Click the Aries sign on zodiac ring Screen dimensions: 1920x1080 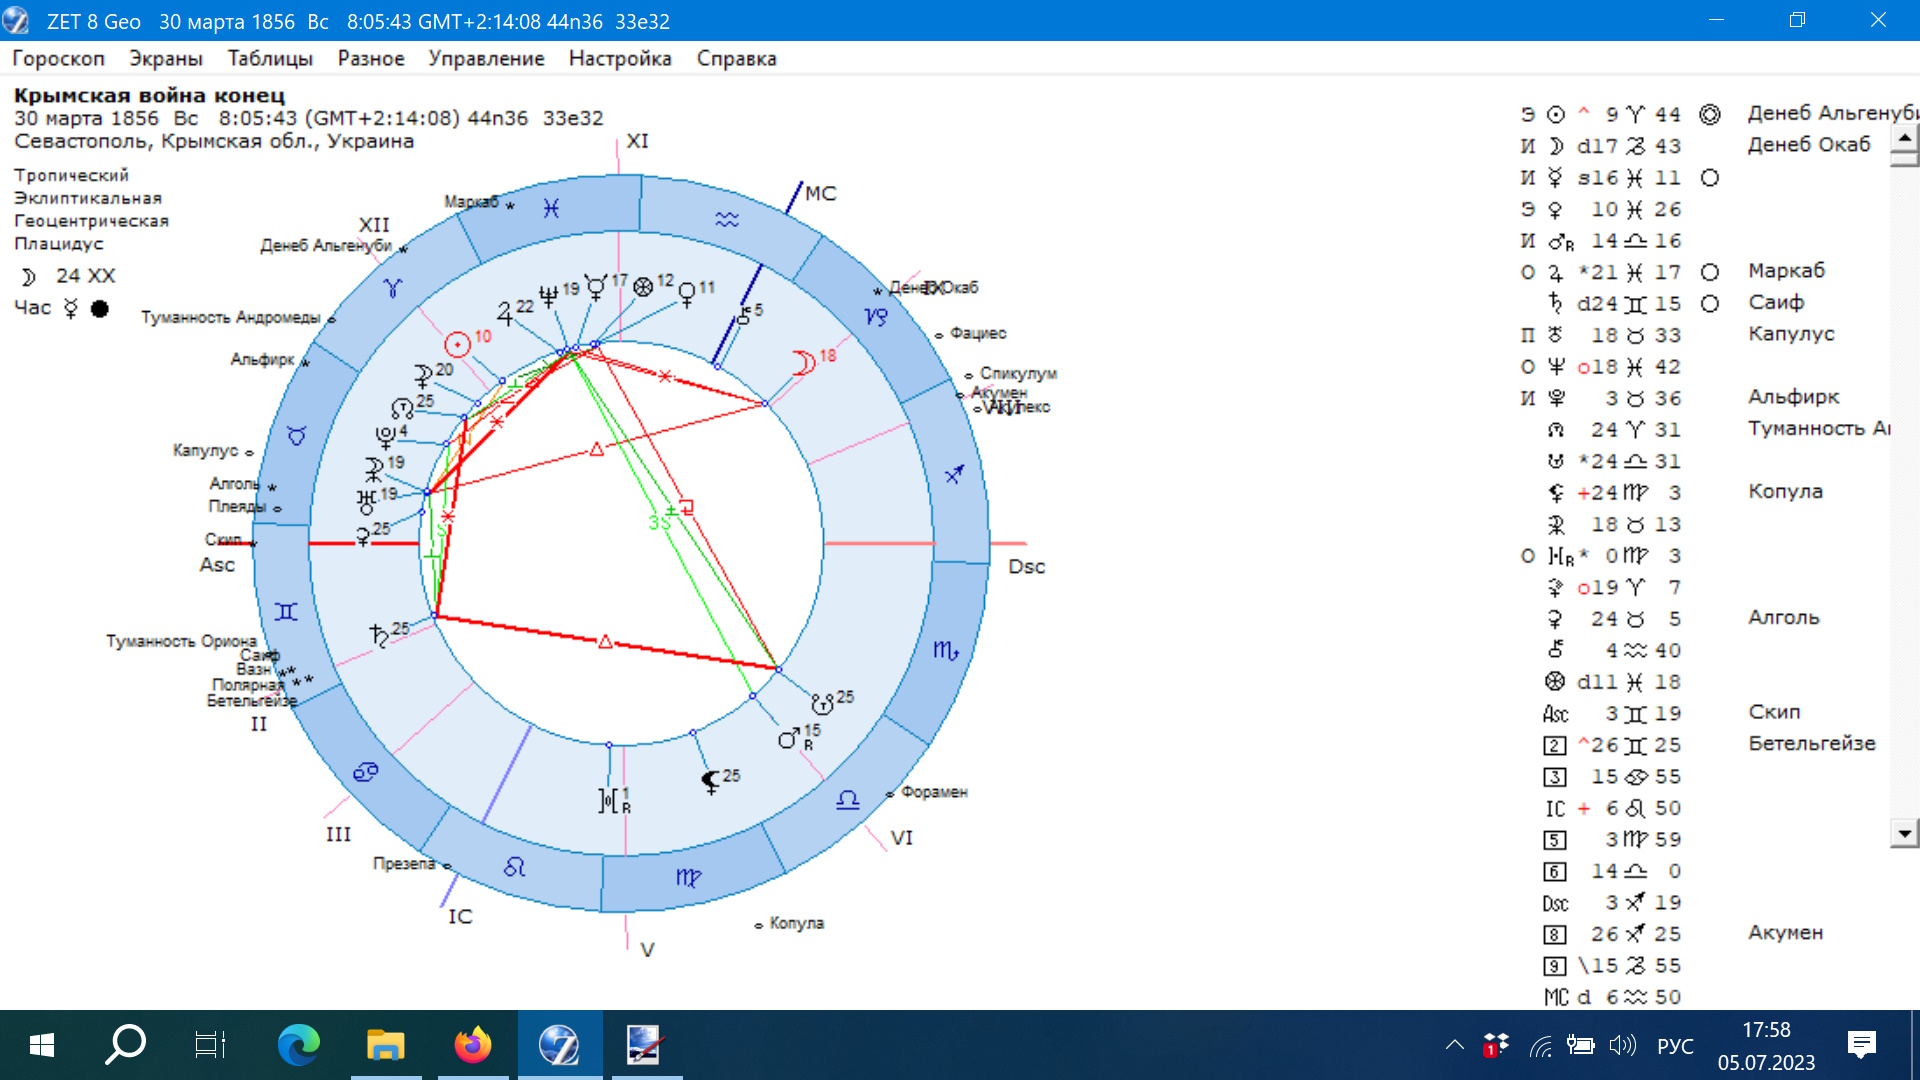(x=392, y=289)
